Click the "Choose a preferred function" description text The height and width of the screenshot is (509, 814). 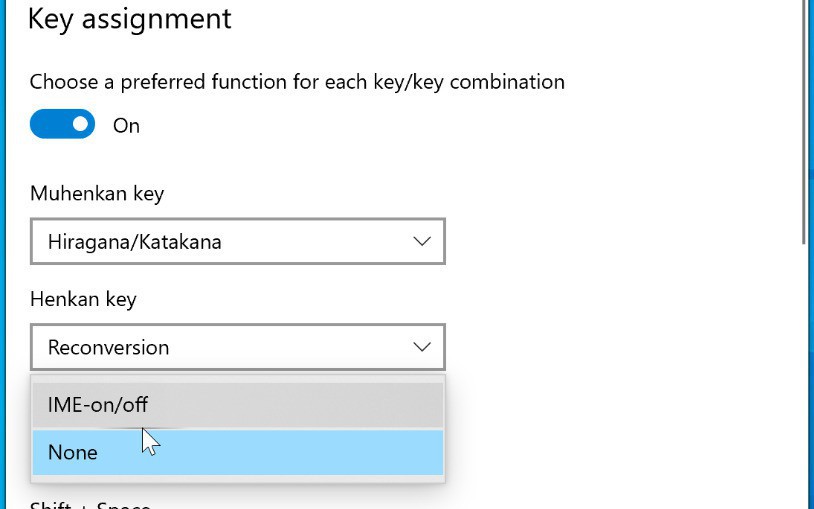click(x=297, y=82)
